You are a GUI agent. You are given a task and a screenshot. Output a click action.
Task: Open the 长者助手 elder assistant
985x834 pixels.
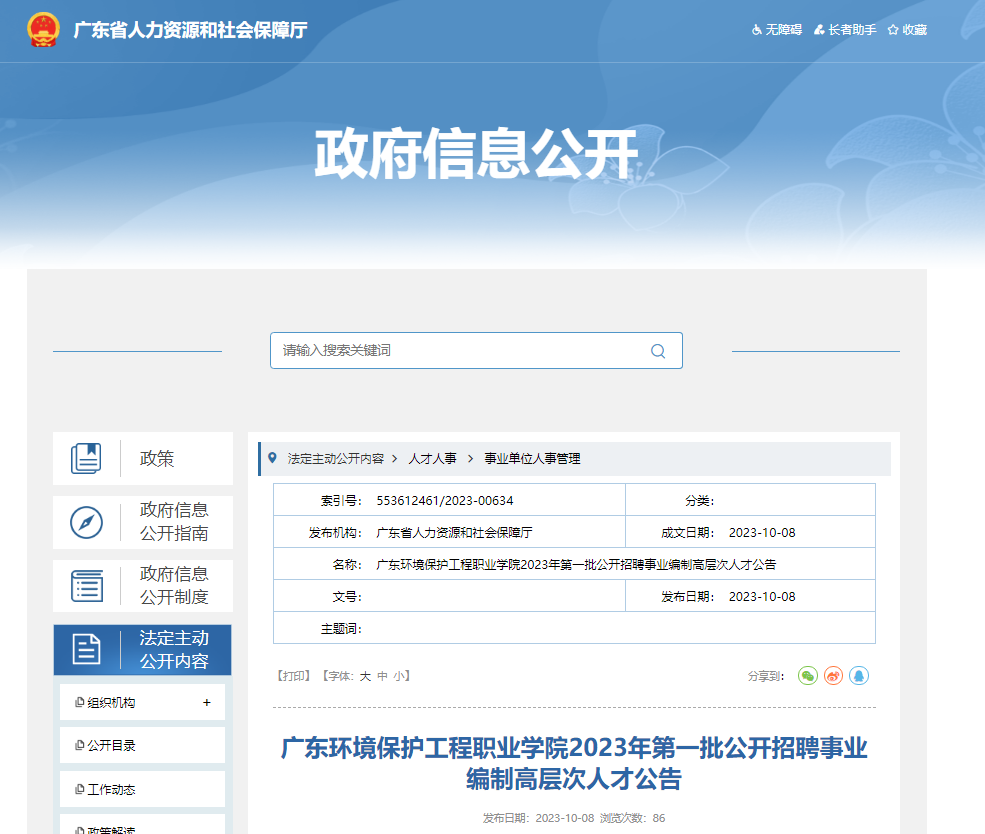pyautogui.click(x=845, y=30)
